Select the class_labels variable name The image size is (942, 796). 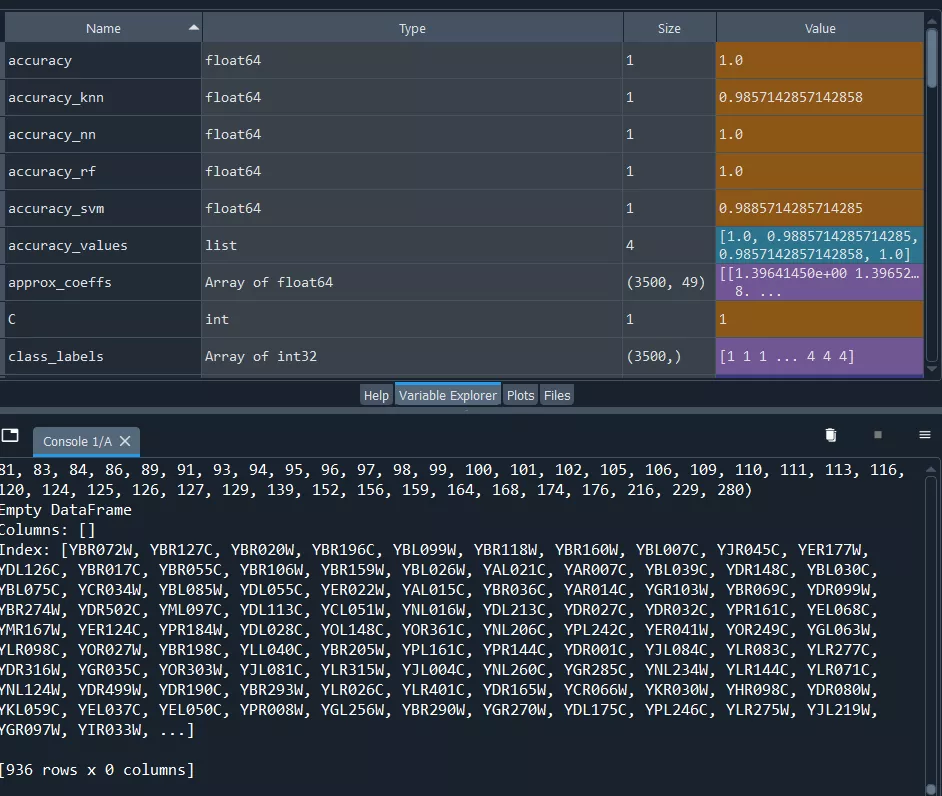(56, 356)
